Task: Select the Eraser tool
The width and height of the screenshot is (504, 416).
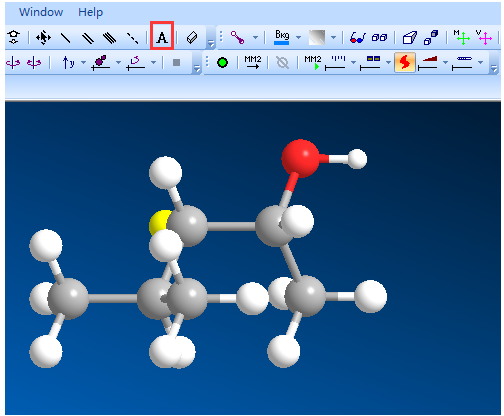Action: coord(192,38)
